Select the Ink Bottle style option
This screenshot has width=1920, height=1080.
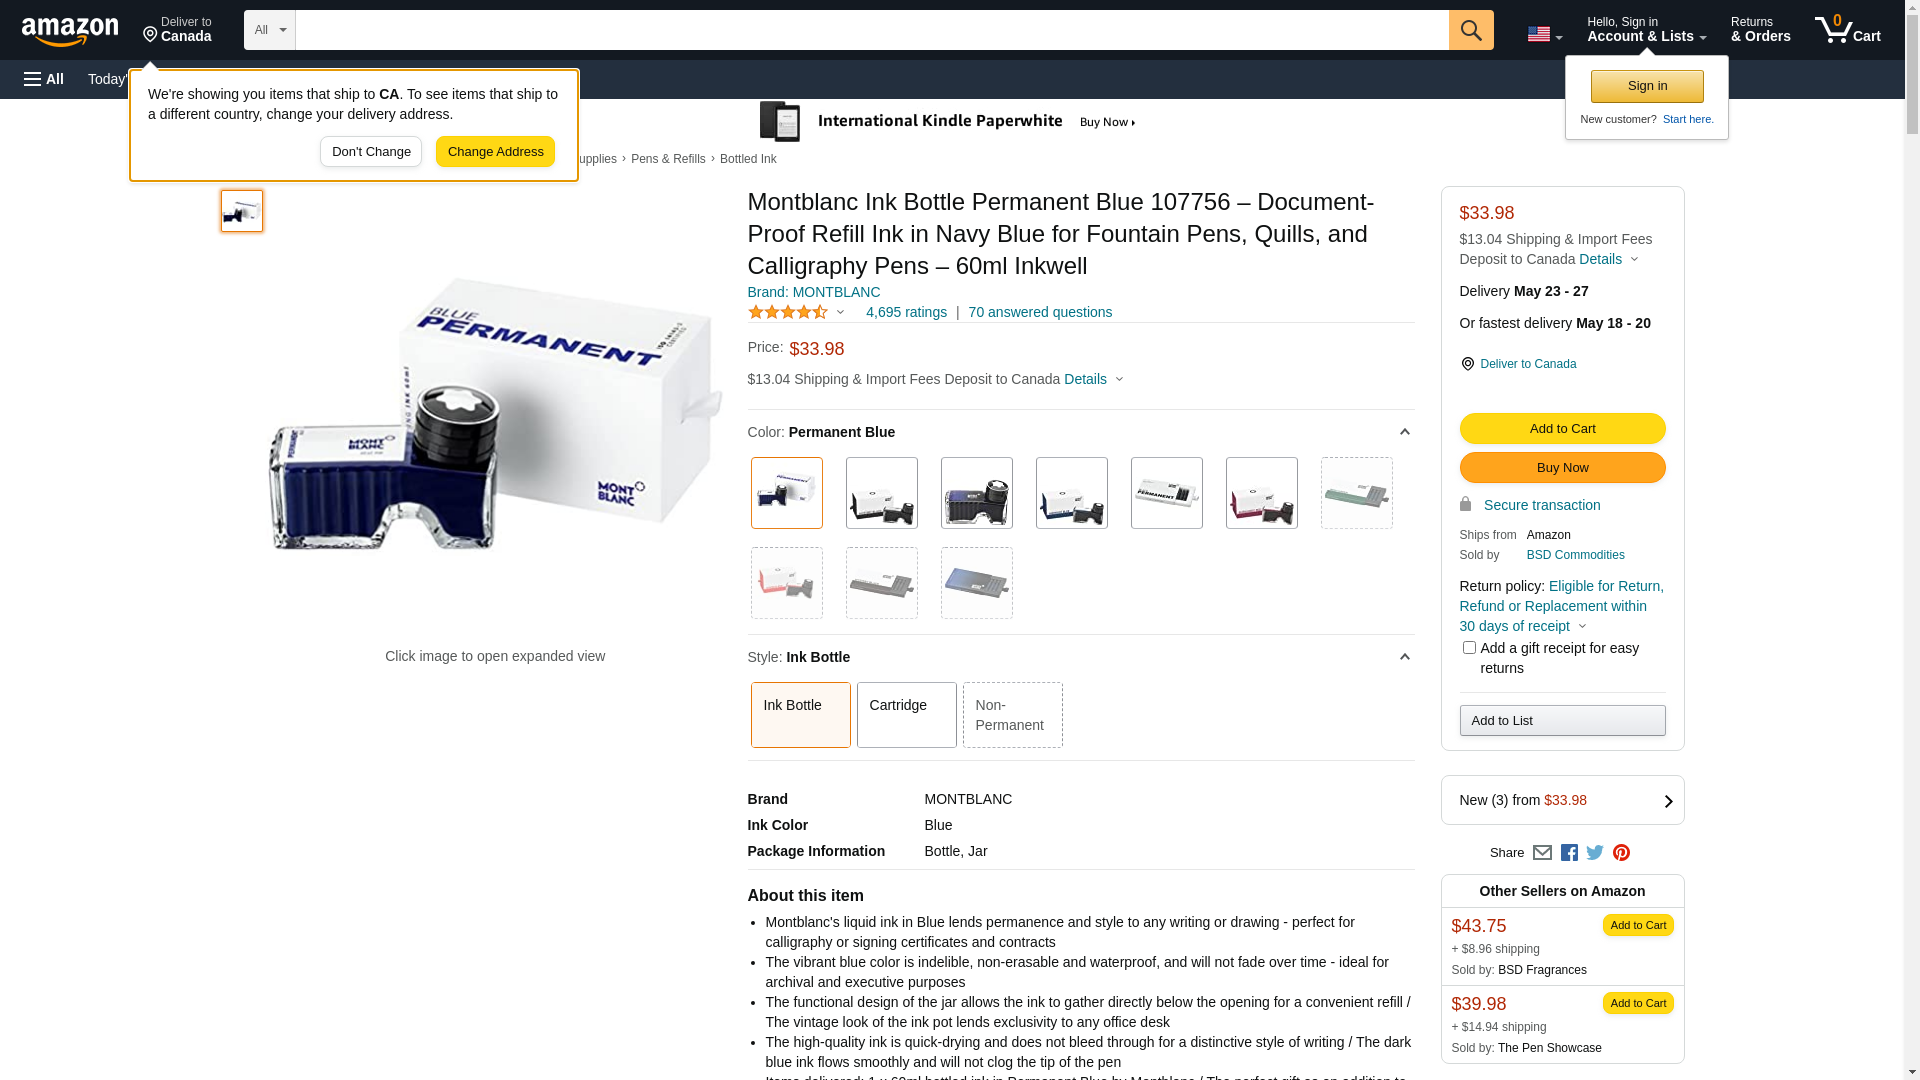(800, 715)
